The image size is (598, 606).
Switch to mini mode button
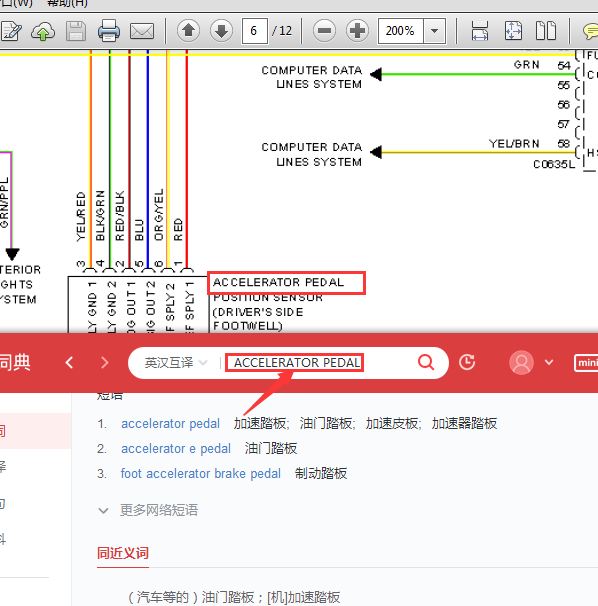pyautogui.click(x=586, y=363)
